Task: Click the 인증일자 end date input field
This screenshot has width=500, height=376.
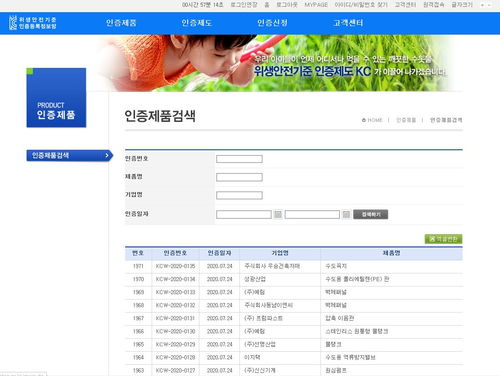Action: coord(312,214)
